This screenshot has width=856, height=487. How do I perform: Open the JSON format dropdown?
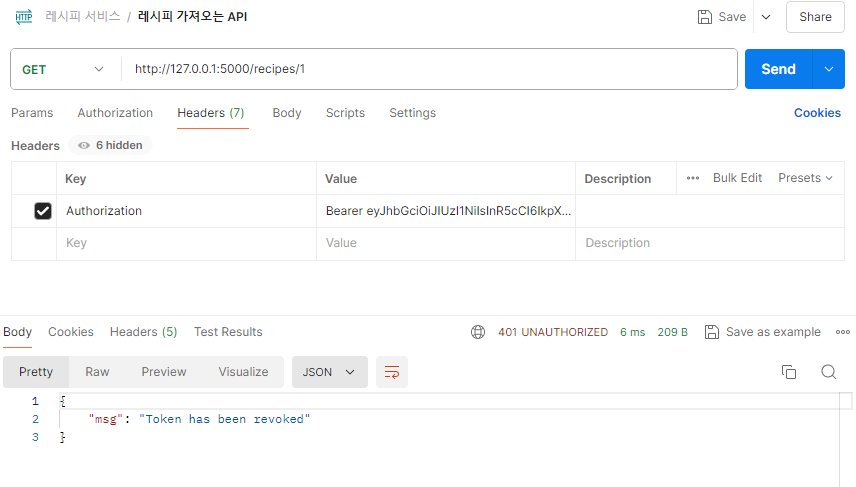click(x=330, y=372)
